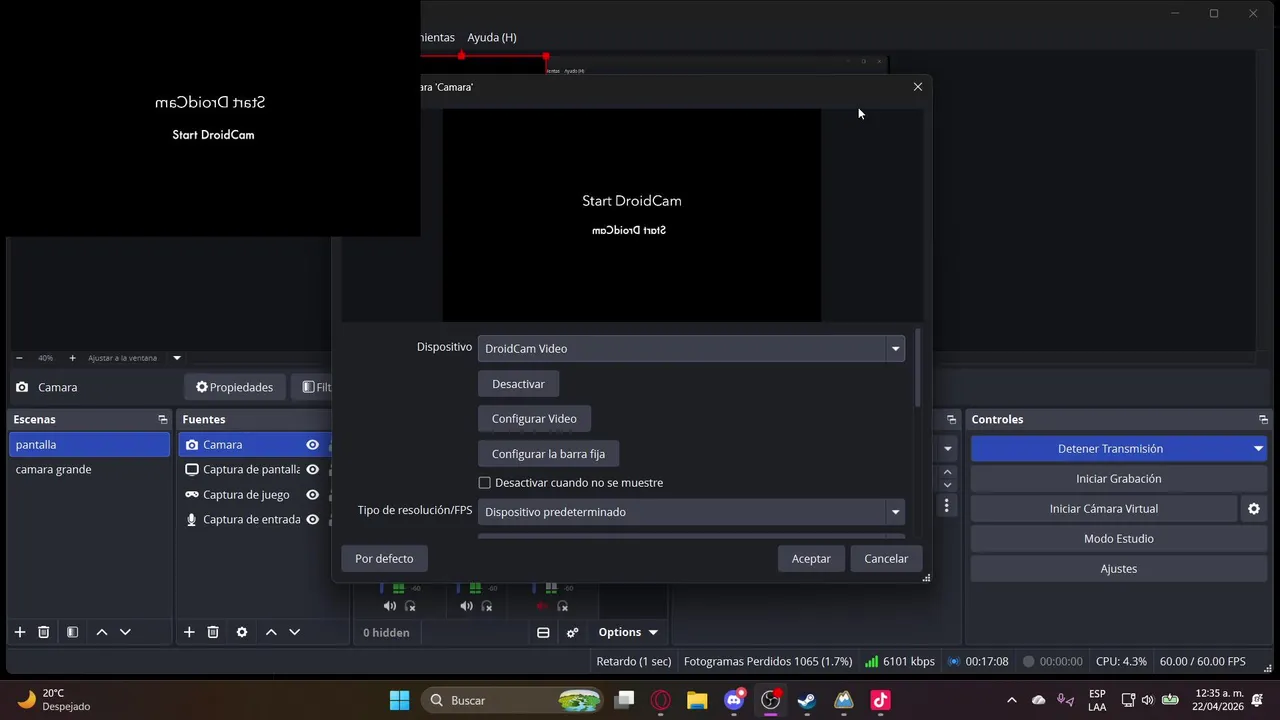Click 'Configurar la barra fija' button
1280x720 pixels.
(548, 454)
